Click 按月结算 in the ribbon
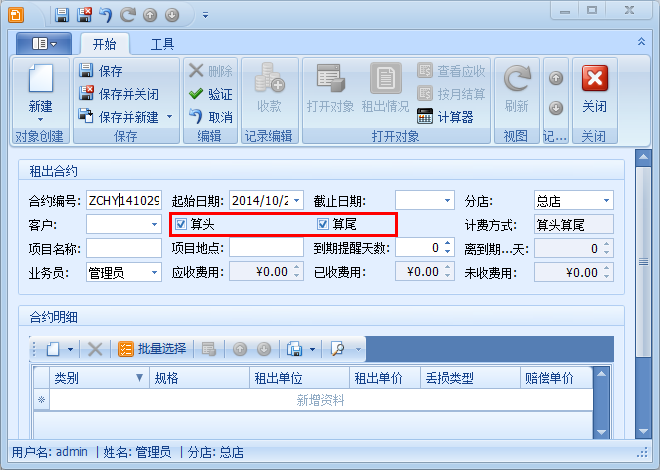This screenshot has height=470, width=660. tap(451, 93)
